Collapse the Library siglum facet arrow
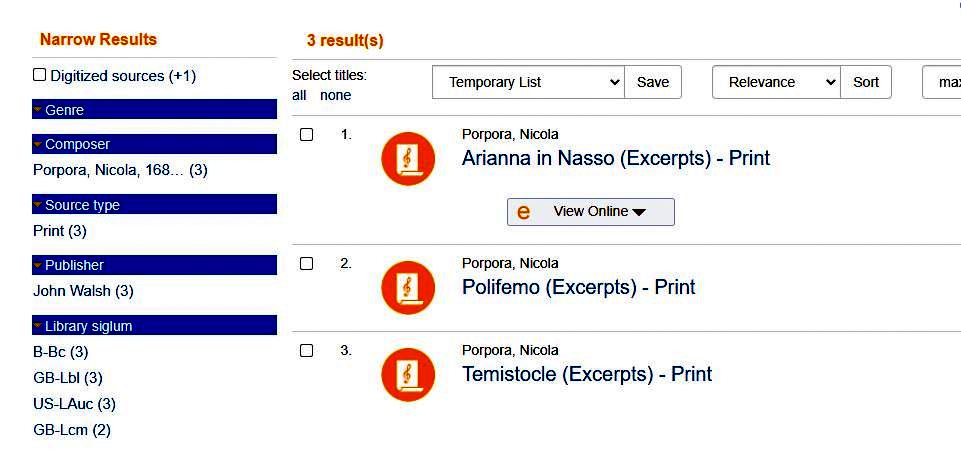The image size is (961, 449). pos(38,326)
